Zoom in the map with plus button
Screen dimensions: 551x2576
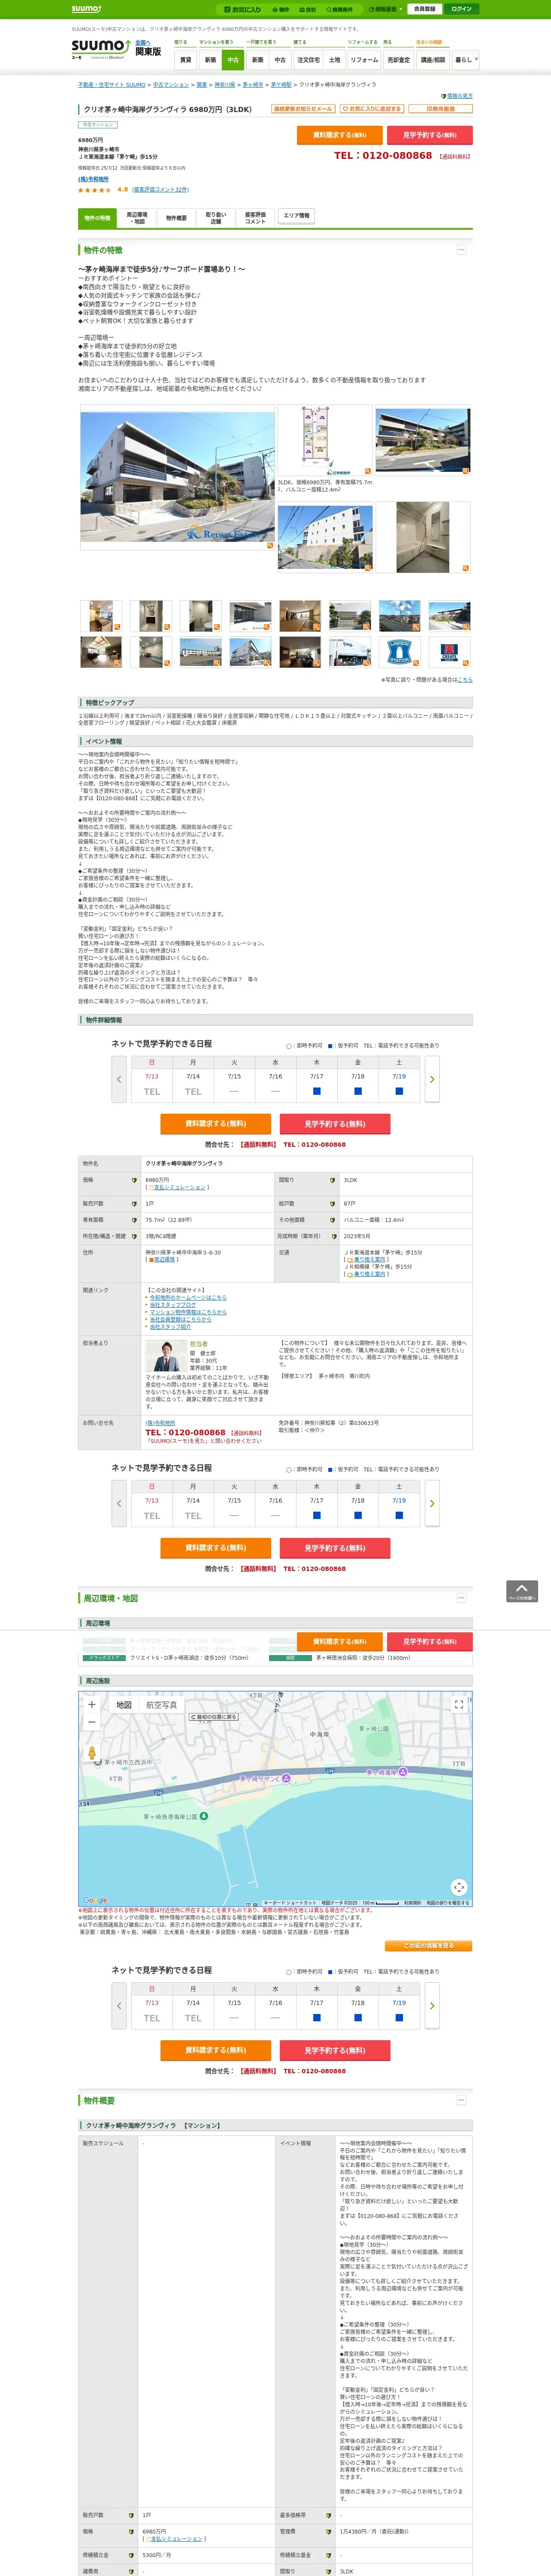point(91,1705)
